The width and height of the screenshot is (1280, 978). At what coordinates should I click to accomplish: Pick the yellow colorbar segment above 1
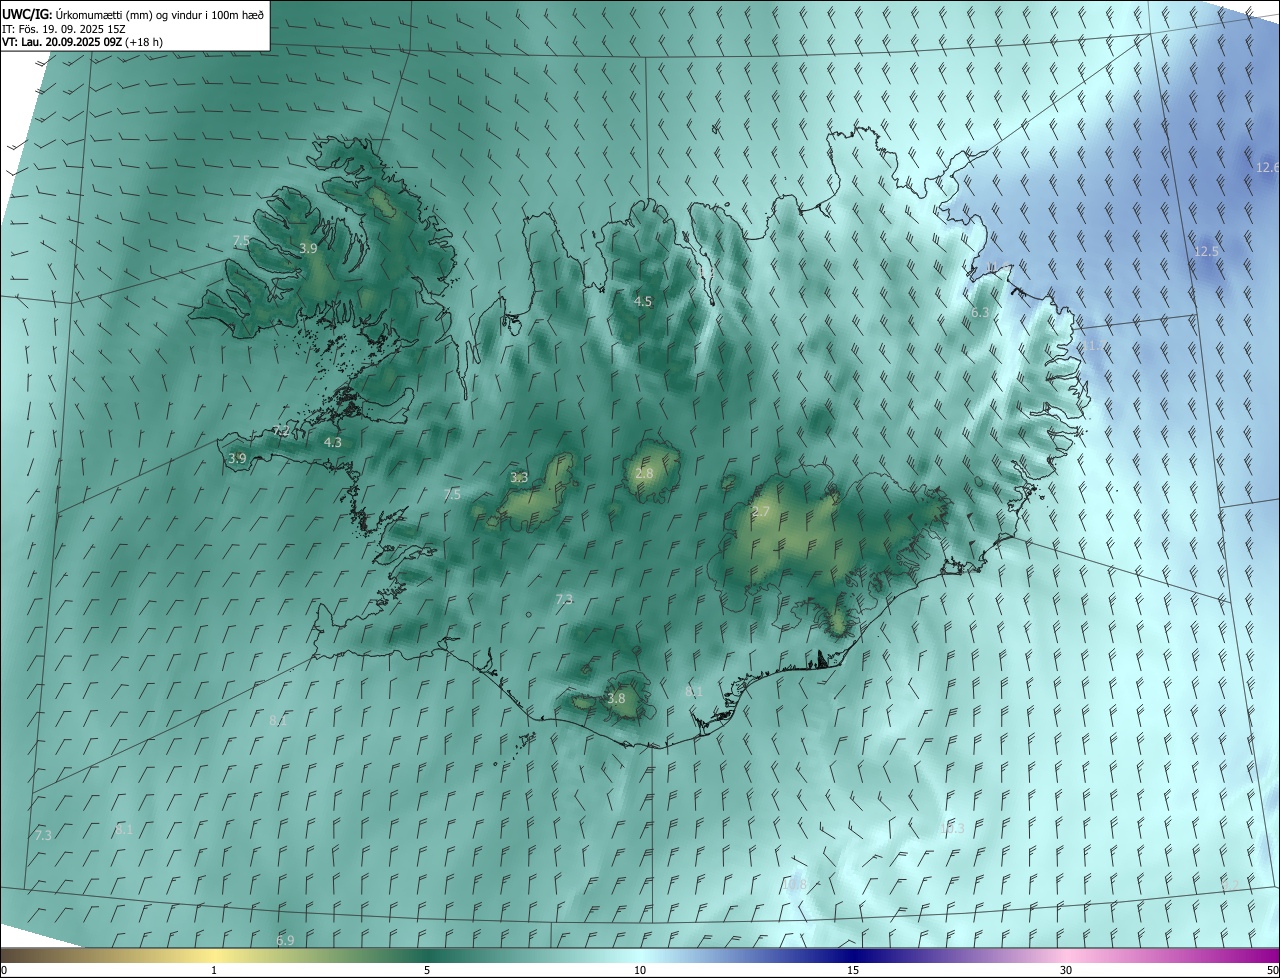[214, 955]
